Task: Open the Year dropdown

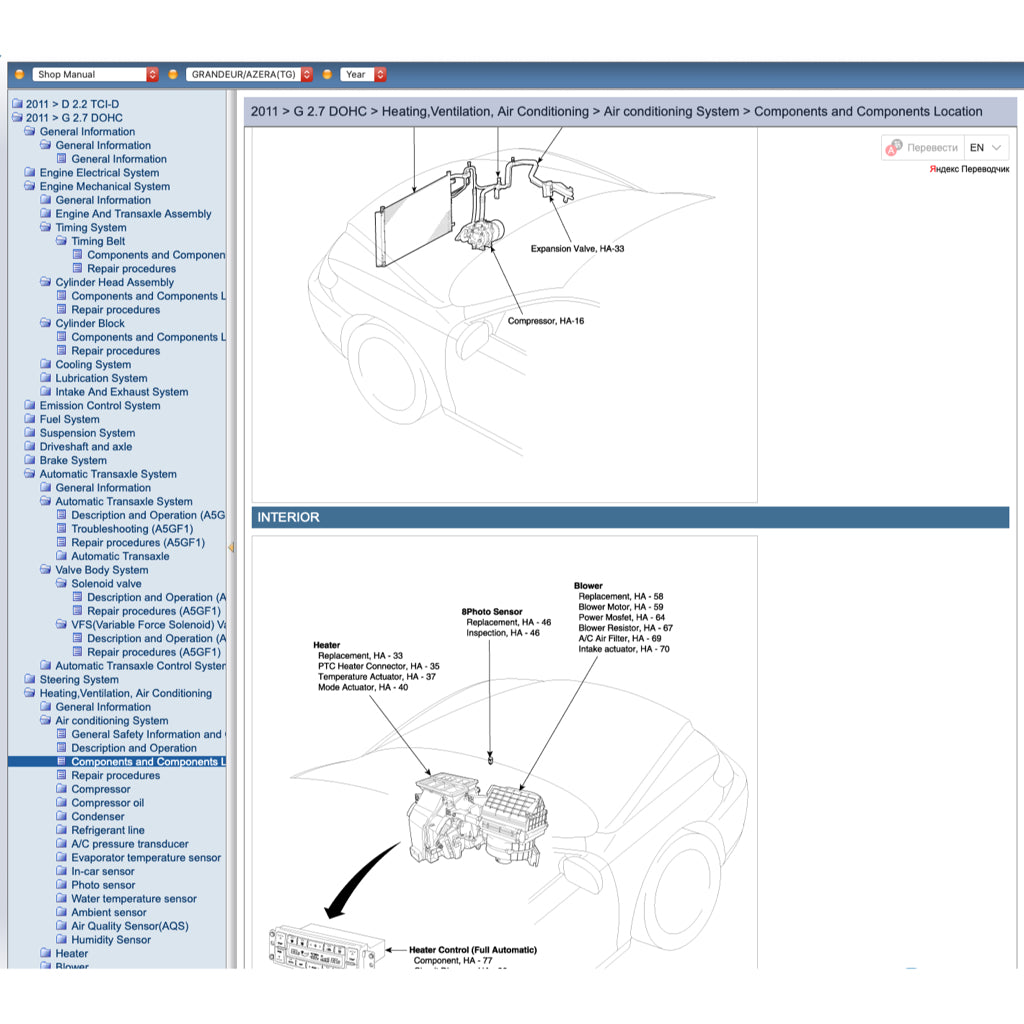Action: pyautogui.click(x=362, y=73)
